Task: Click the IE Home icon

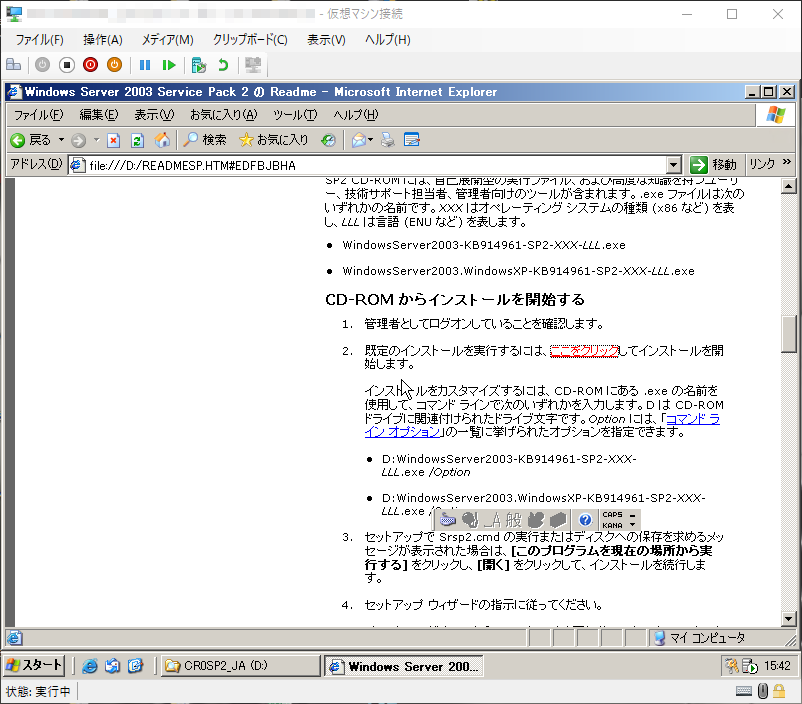Action: pyautogui.click(x=162, y=140)
